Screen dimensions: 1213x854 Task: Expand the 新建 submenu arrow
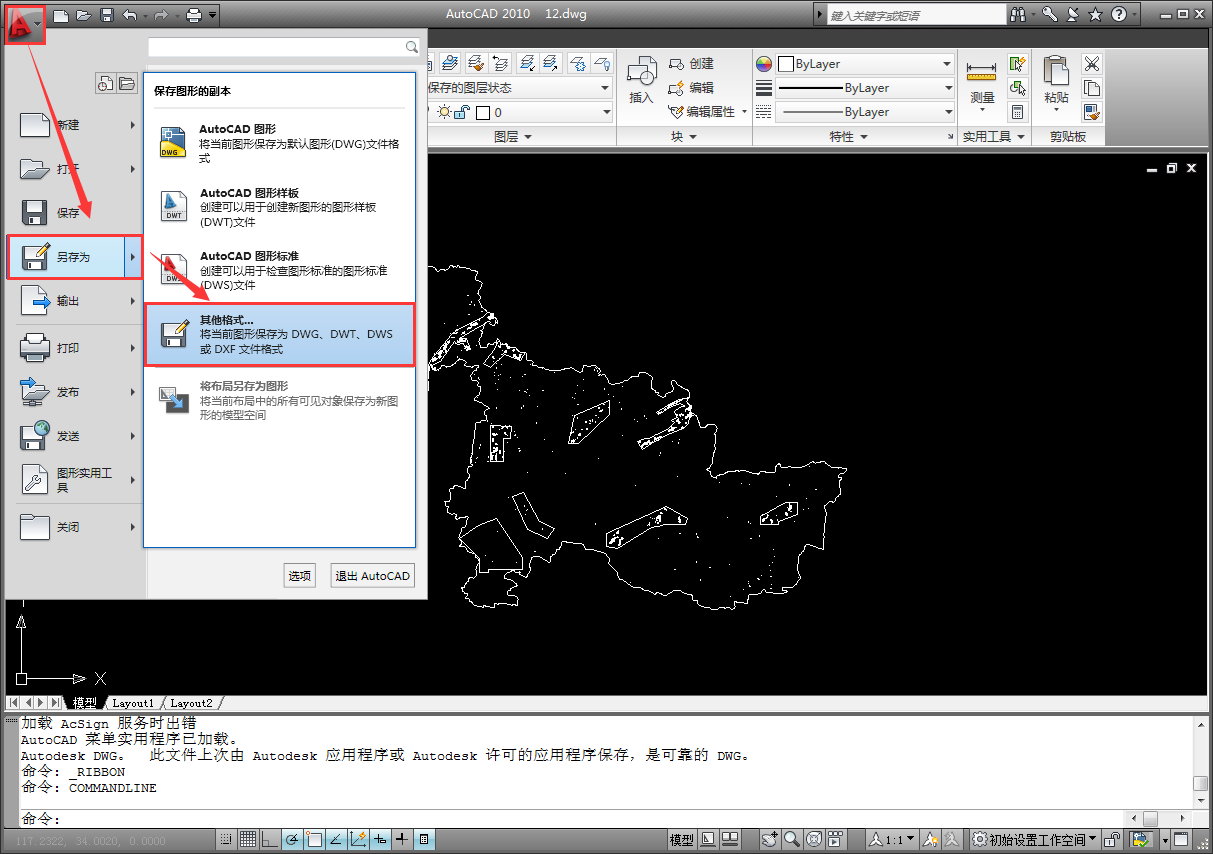pos(133,125)
